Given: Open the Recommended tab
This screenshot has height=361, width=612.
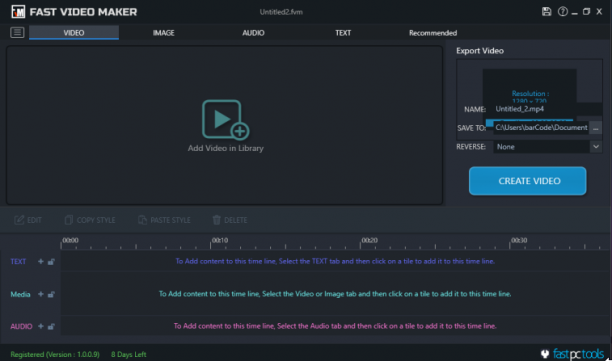Looking at the screenshot, I should pyautogui.click(x=433, y=33).
